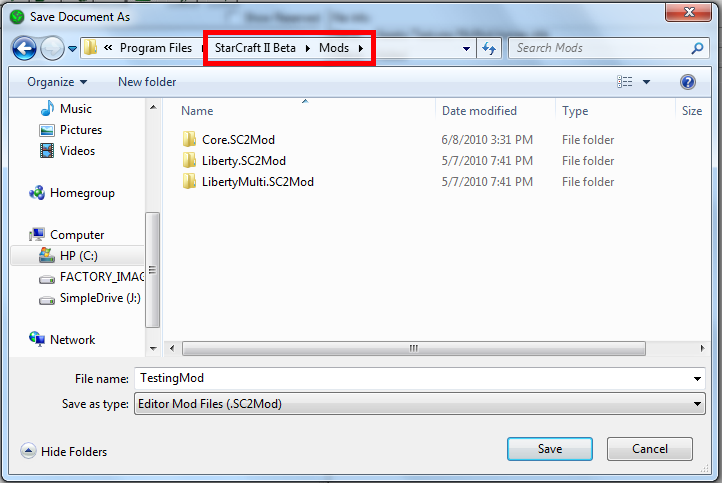Open the recent locations dropdown arrow

72,48
